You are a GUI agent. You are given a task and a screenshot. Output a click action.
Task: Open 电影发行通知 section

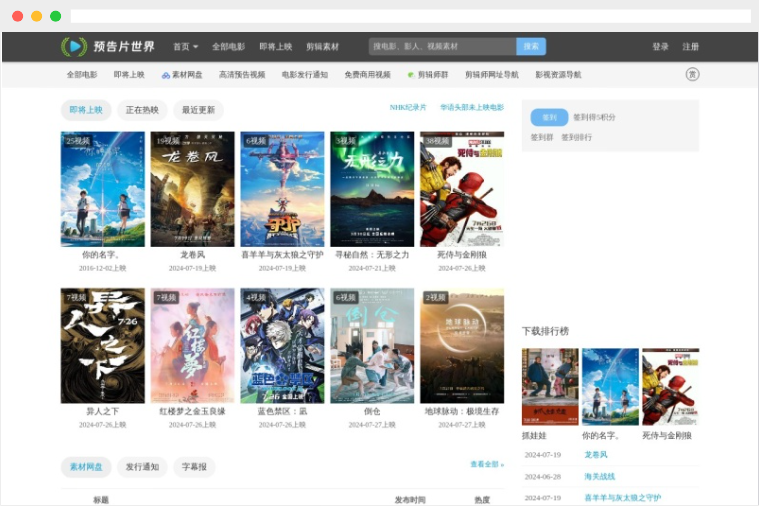[x=305, y=75]
